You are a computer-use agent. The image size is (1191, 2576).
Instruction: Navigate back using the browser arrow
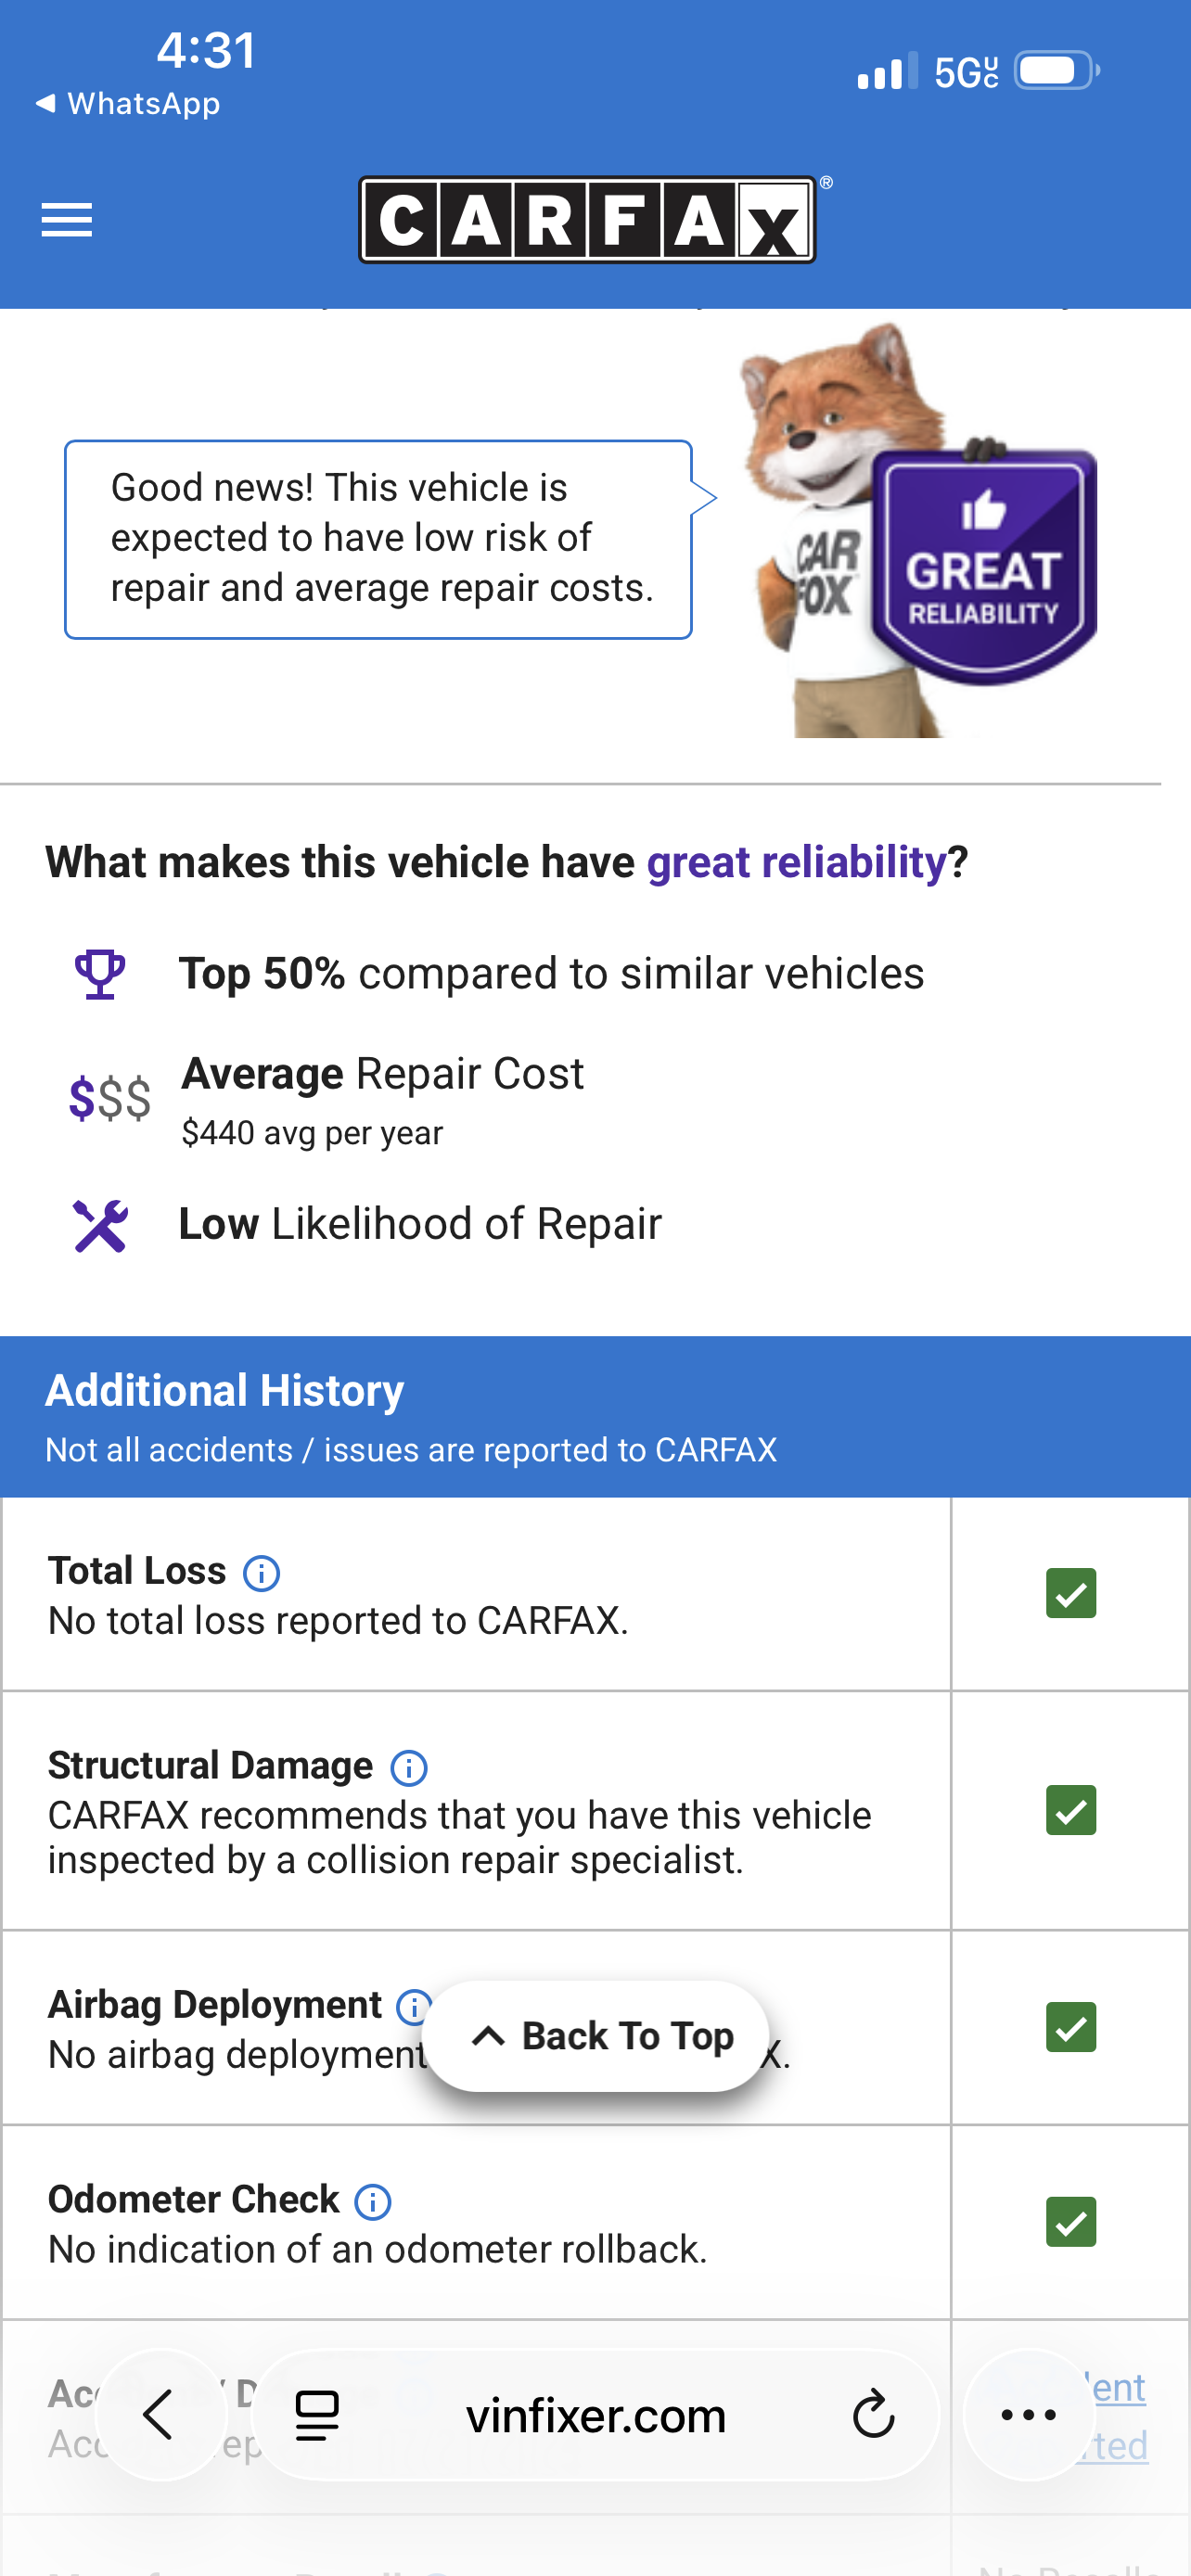click(158, 2414)
